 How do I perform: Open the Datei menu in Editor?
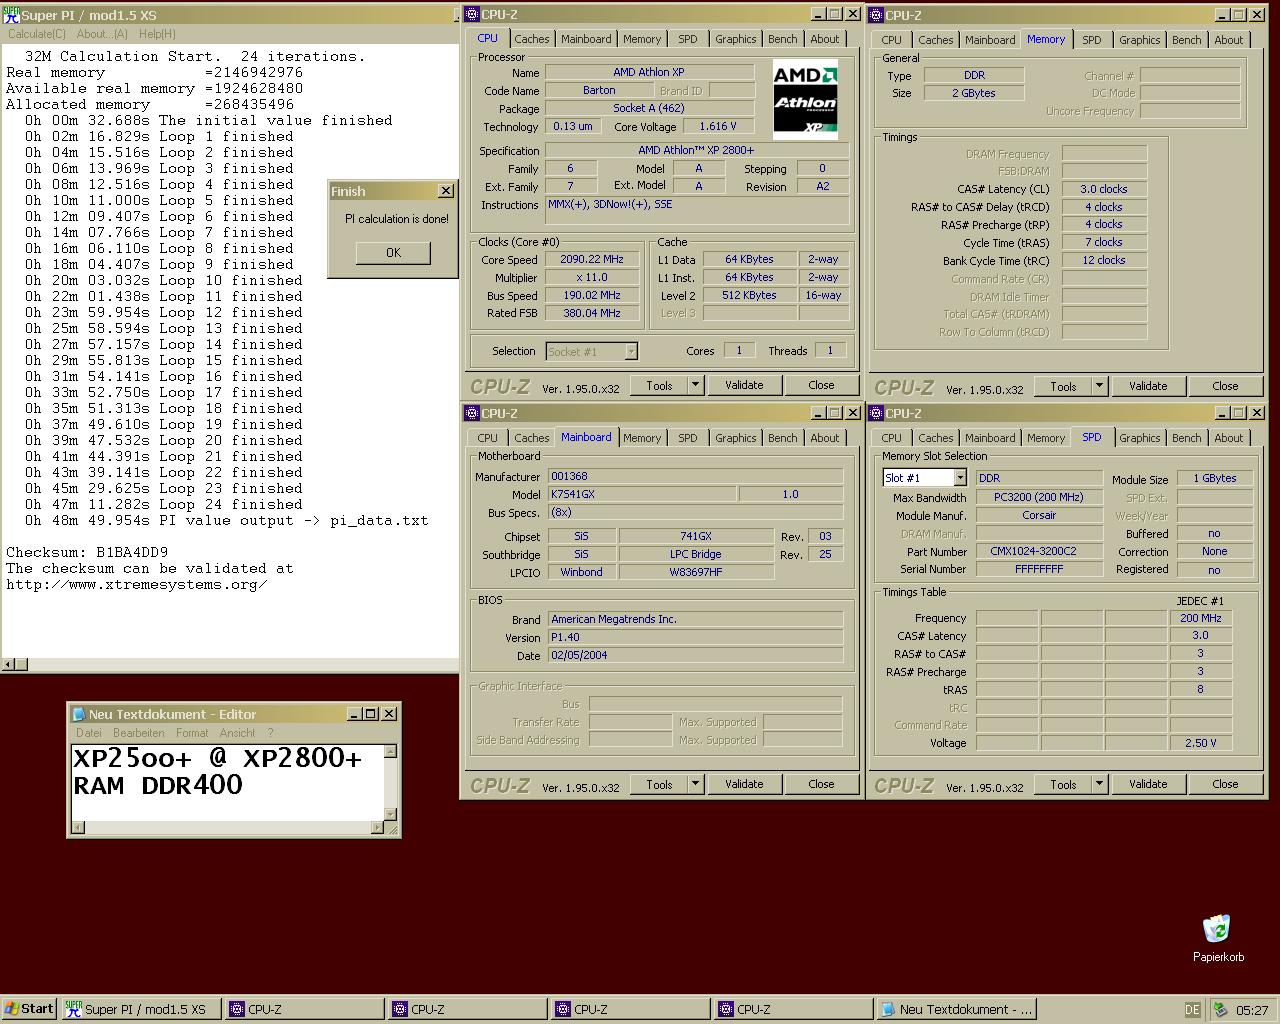tap(89, 733)
